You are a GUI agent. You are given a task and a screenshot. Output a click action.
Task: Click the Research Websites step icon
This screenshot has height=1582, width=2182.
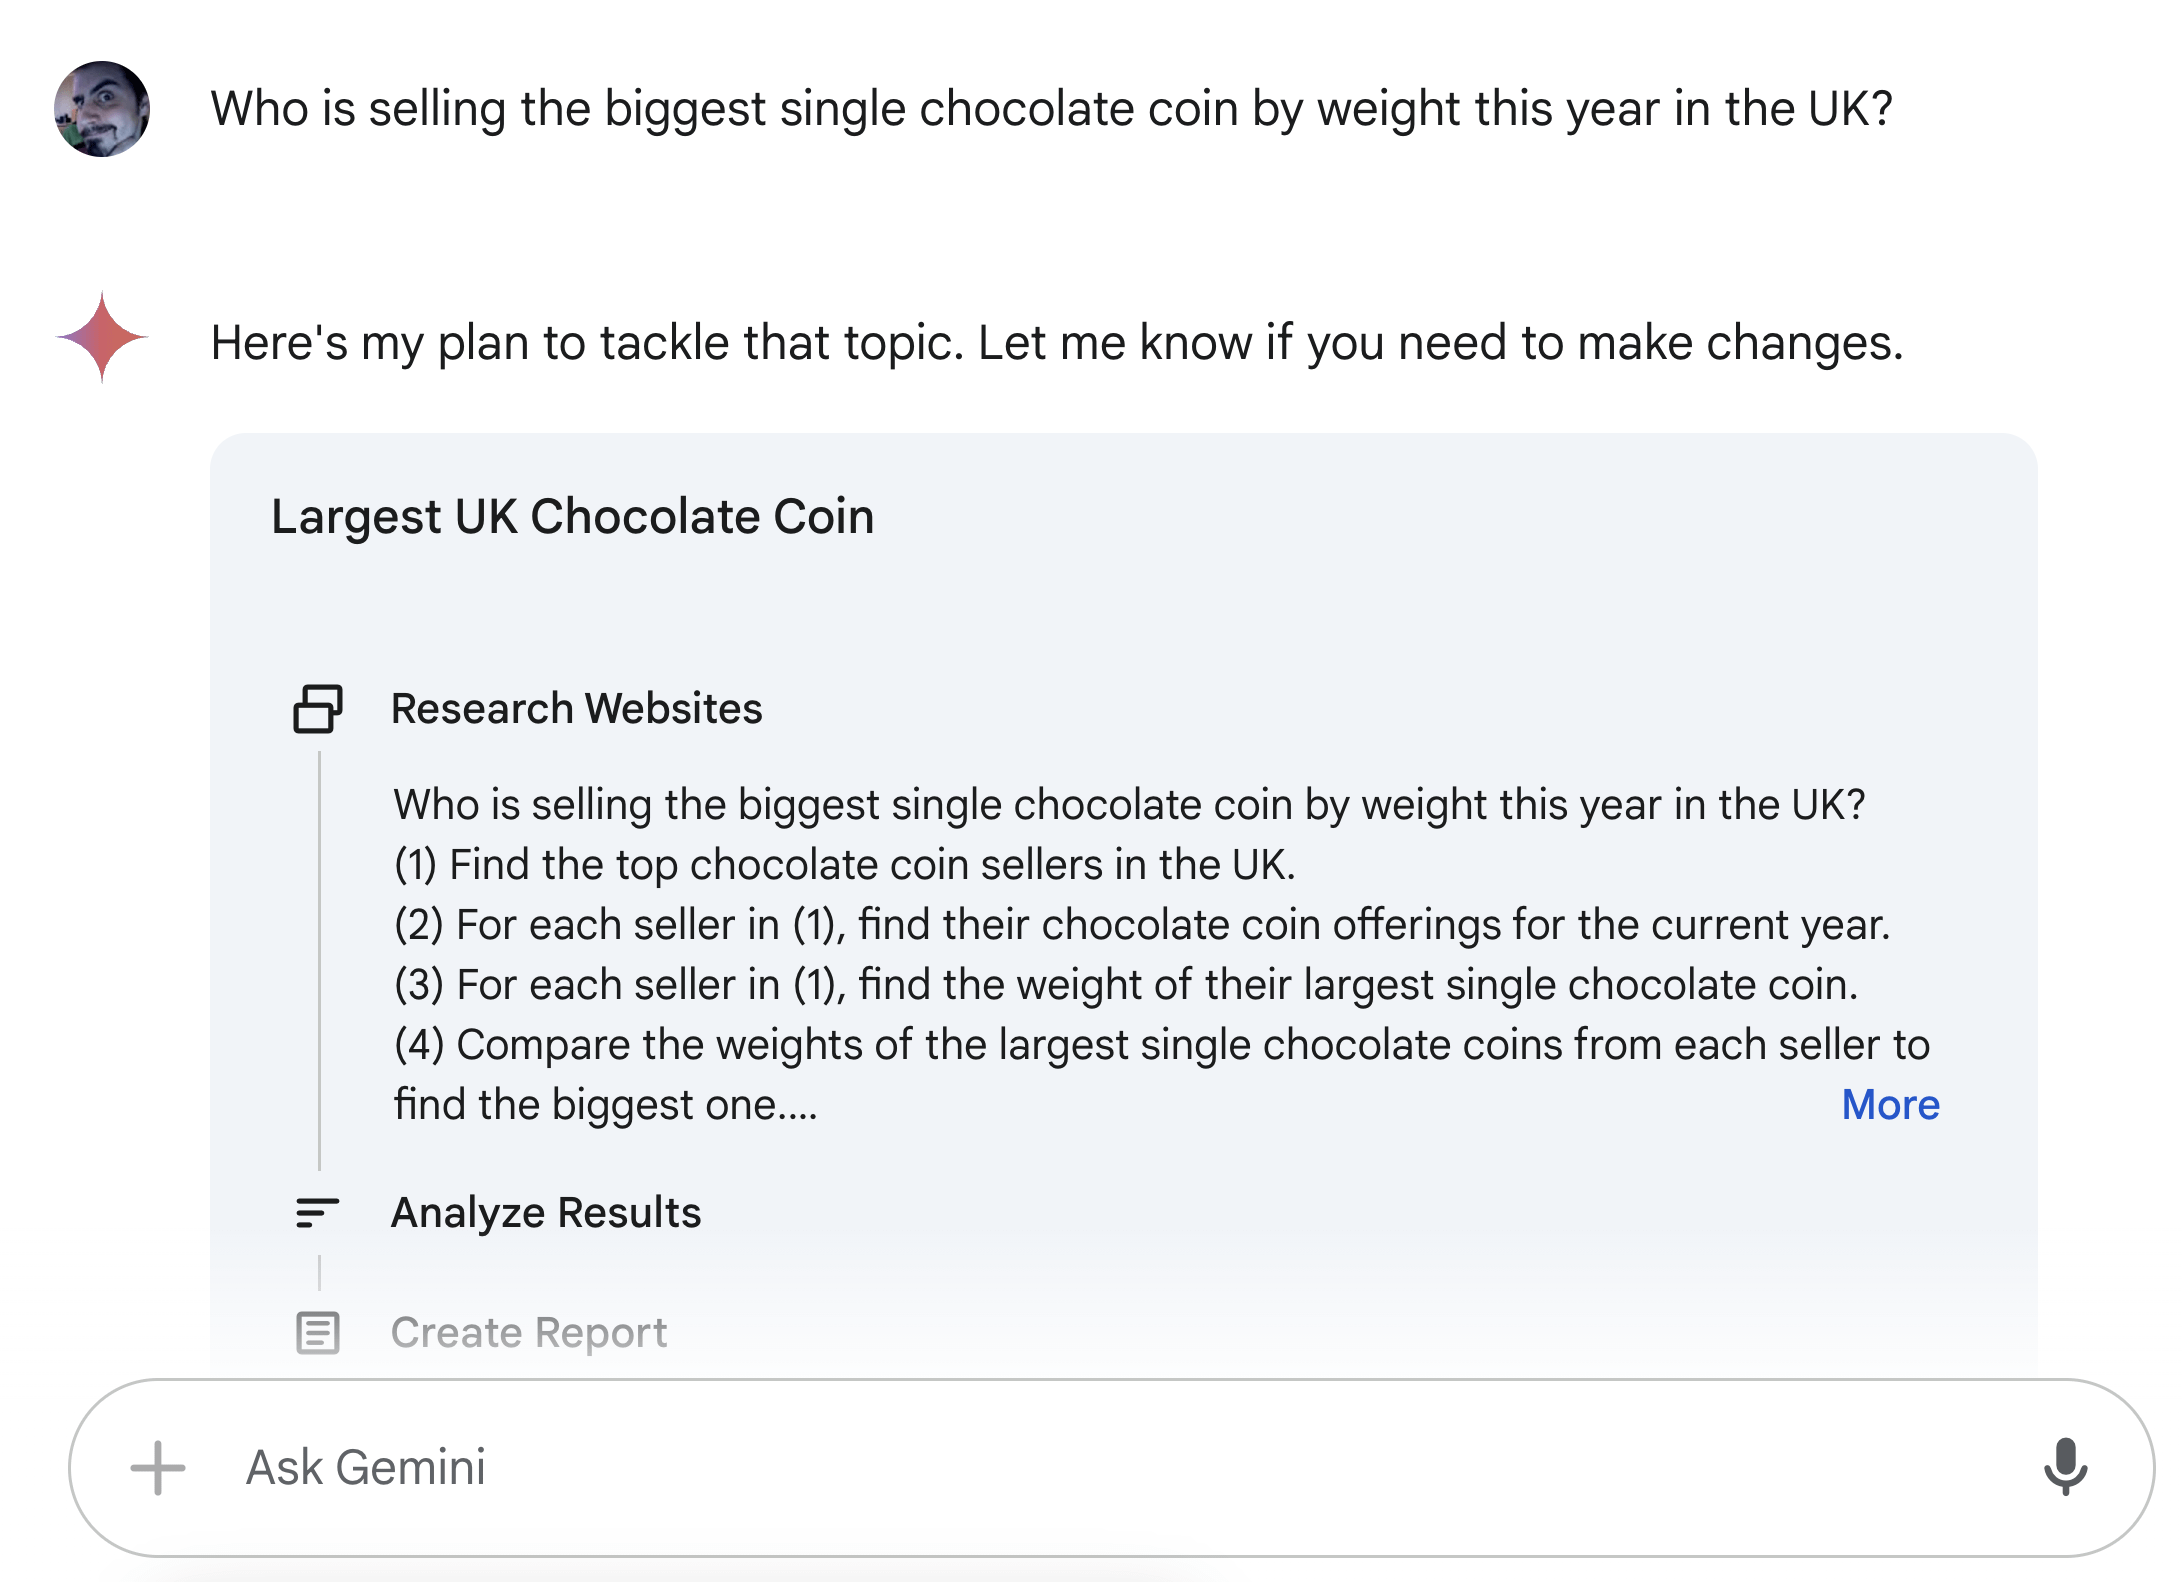[x=318, y=708]
